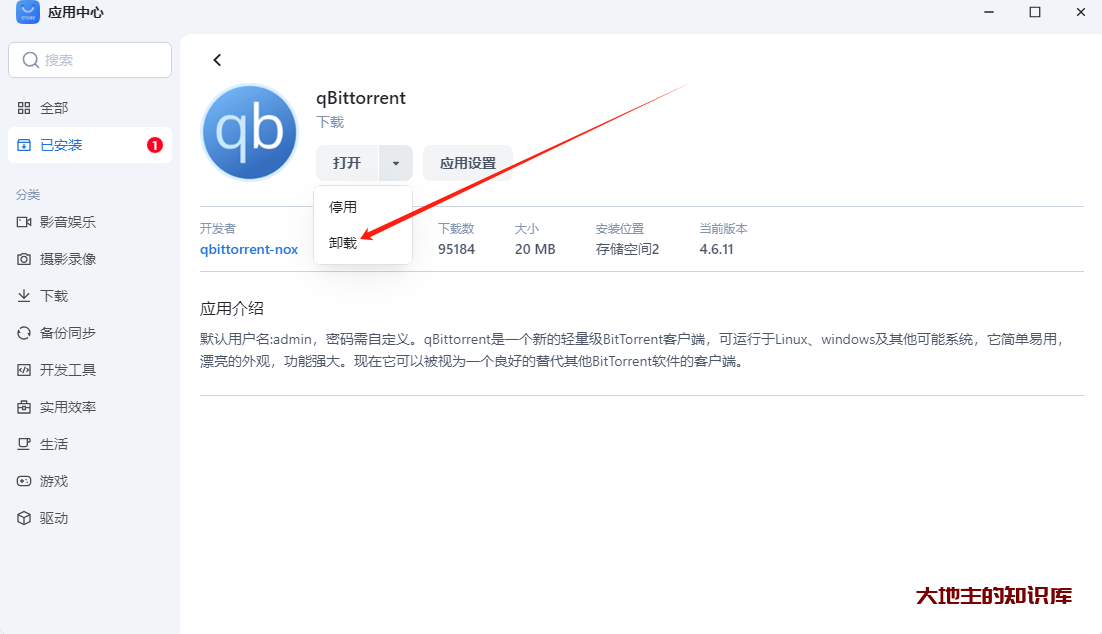1102x634 pixels.
Task: Click the 应用介绍 heading
Action: click(x=232, y=309)
